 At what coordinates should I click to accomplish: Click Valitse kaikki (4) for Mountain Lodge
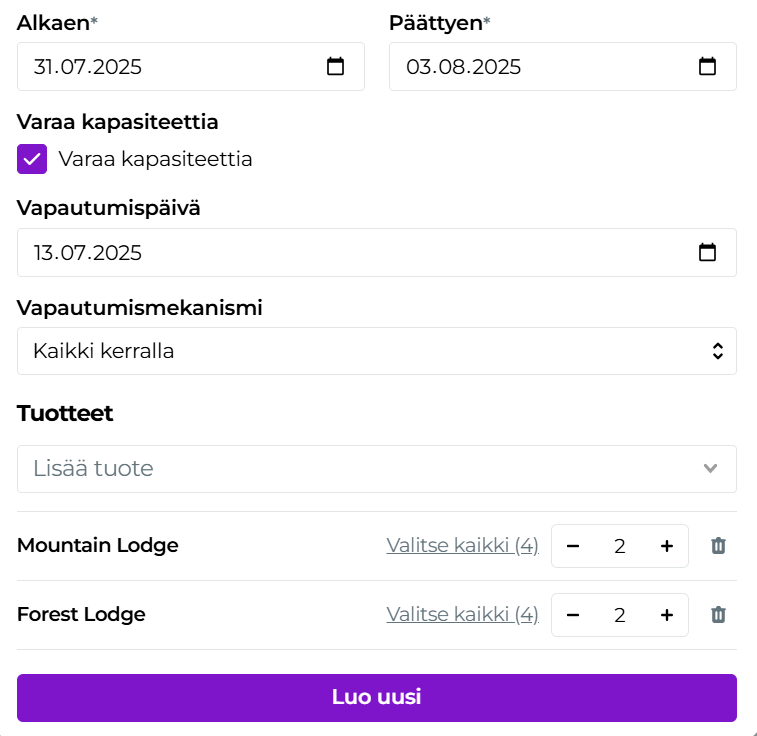[462, 546]
